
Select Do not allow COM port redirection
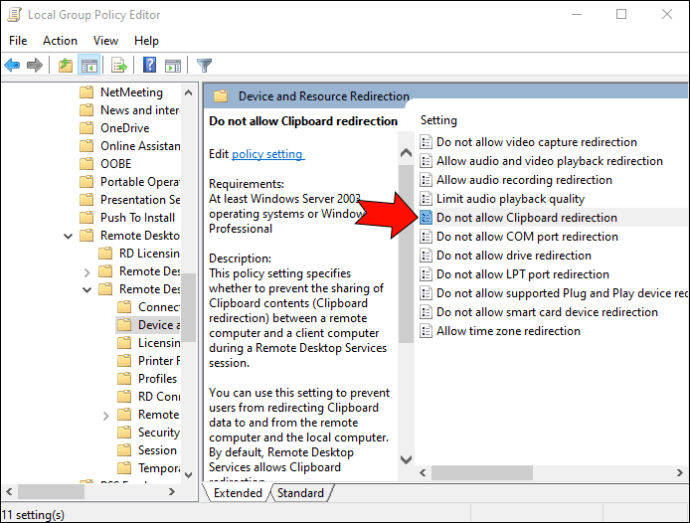coord(527,236)
